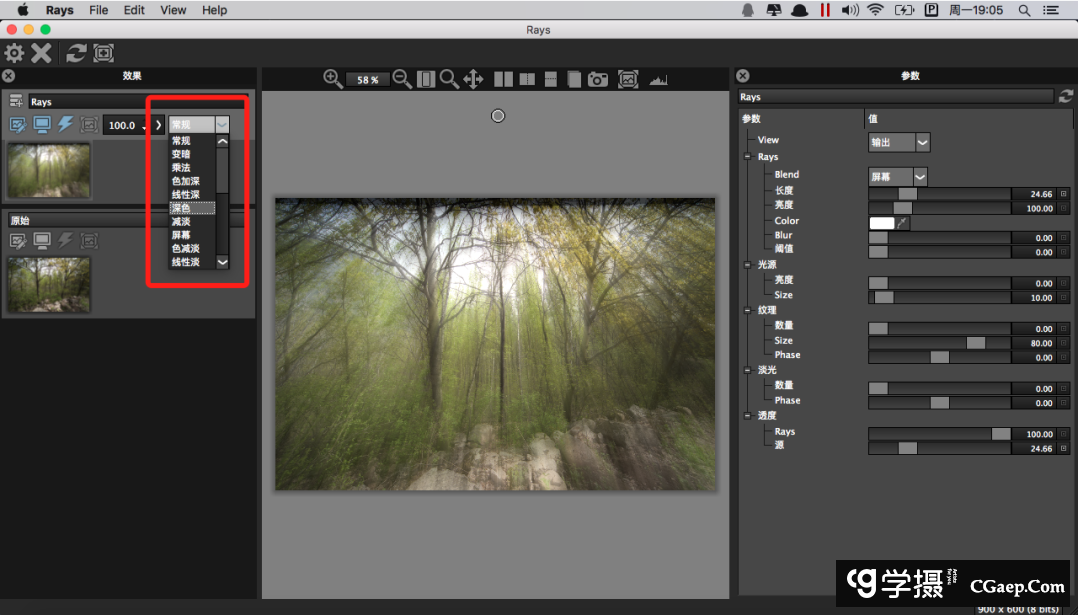Click the arrow beside 100.0 value

coord(157,125)
